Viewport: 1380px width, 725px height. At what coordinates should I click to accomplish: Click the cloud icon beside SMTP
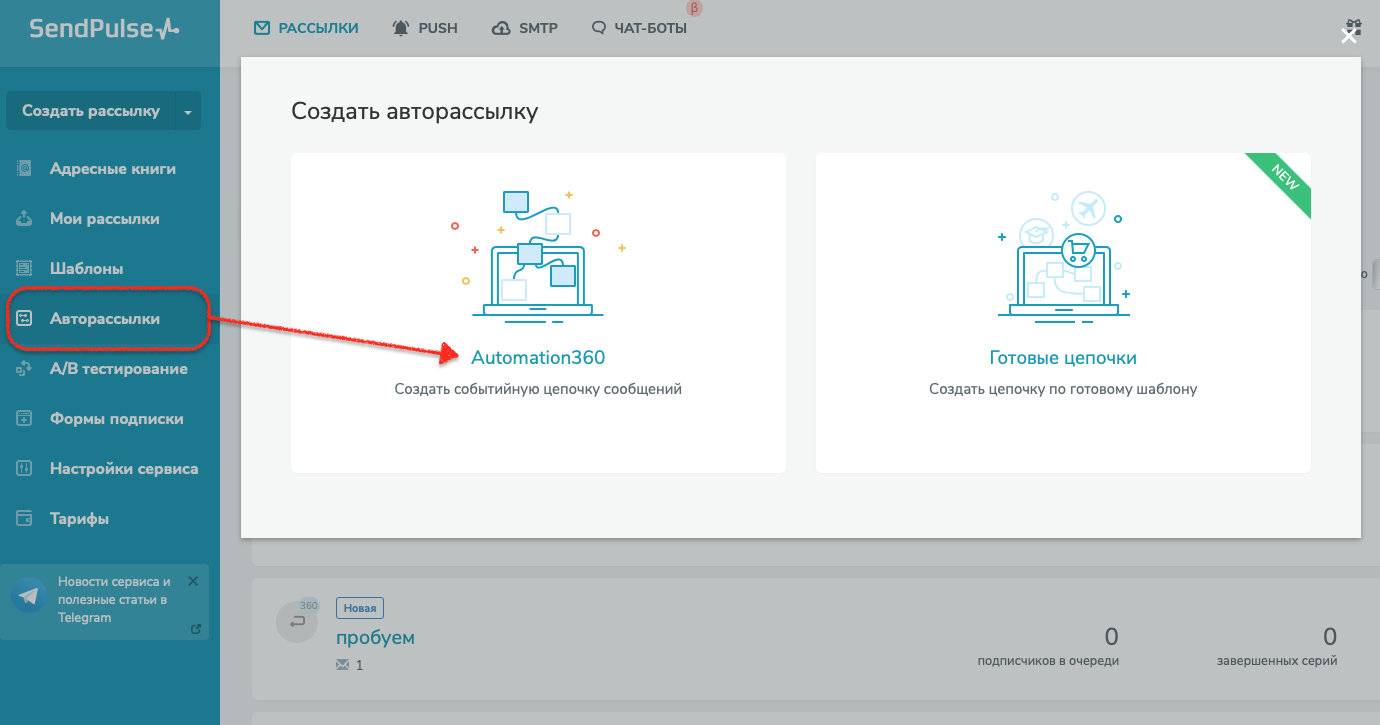click(501, 29)
